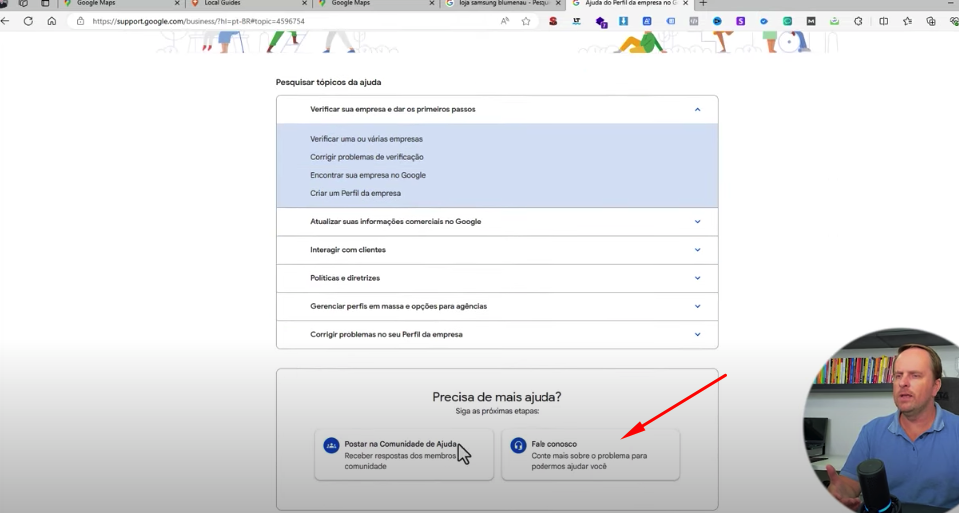Toggle split screen view icon
This screenshot has width=959, height=513.
point(884,21)
